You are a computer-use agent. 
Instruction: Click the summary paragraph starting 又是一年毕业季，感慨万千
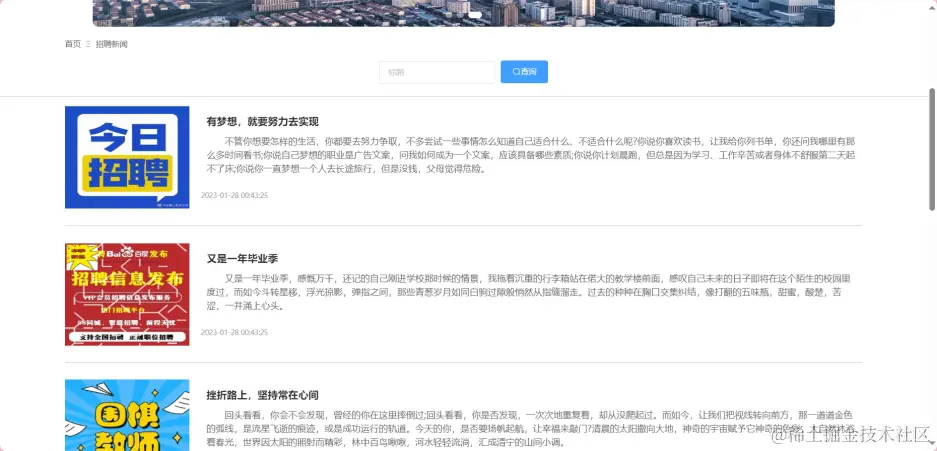[x=528, y=292]
